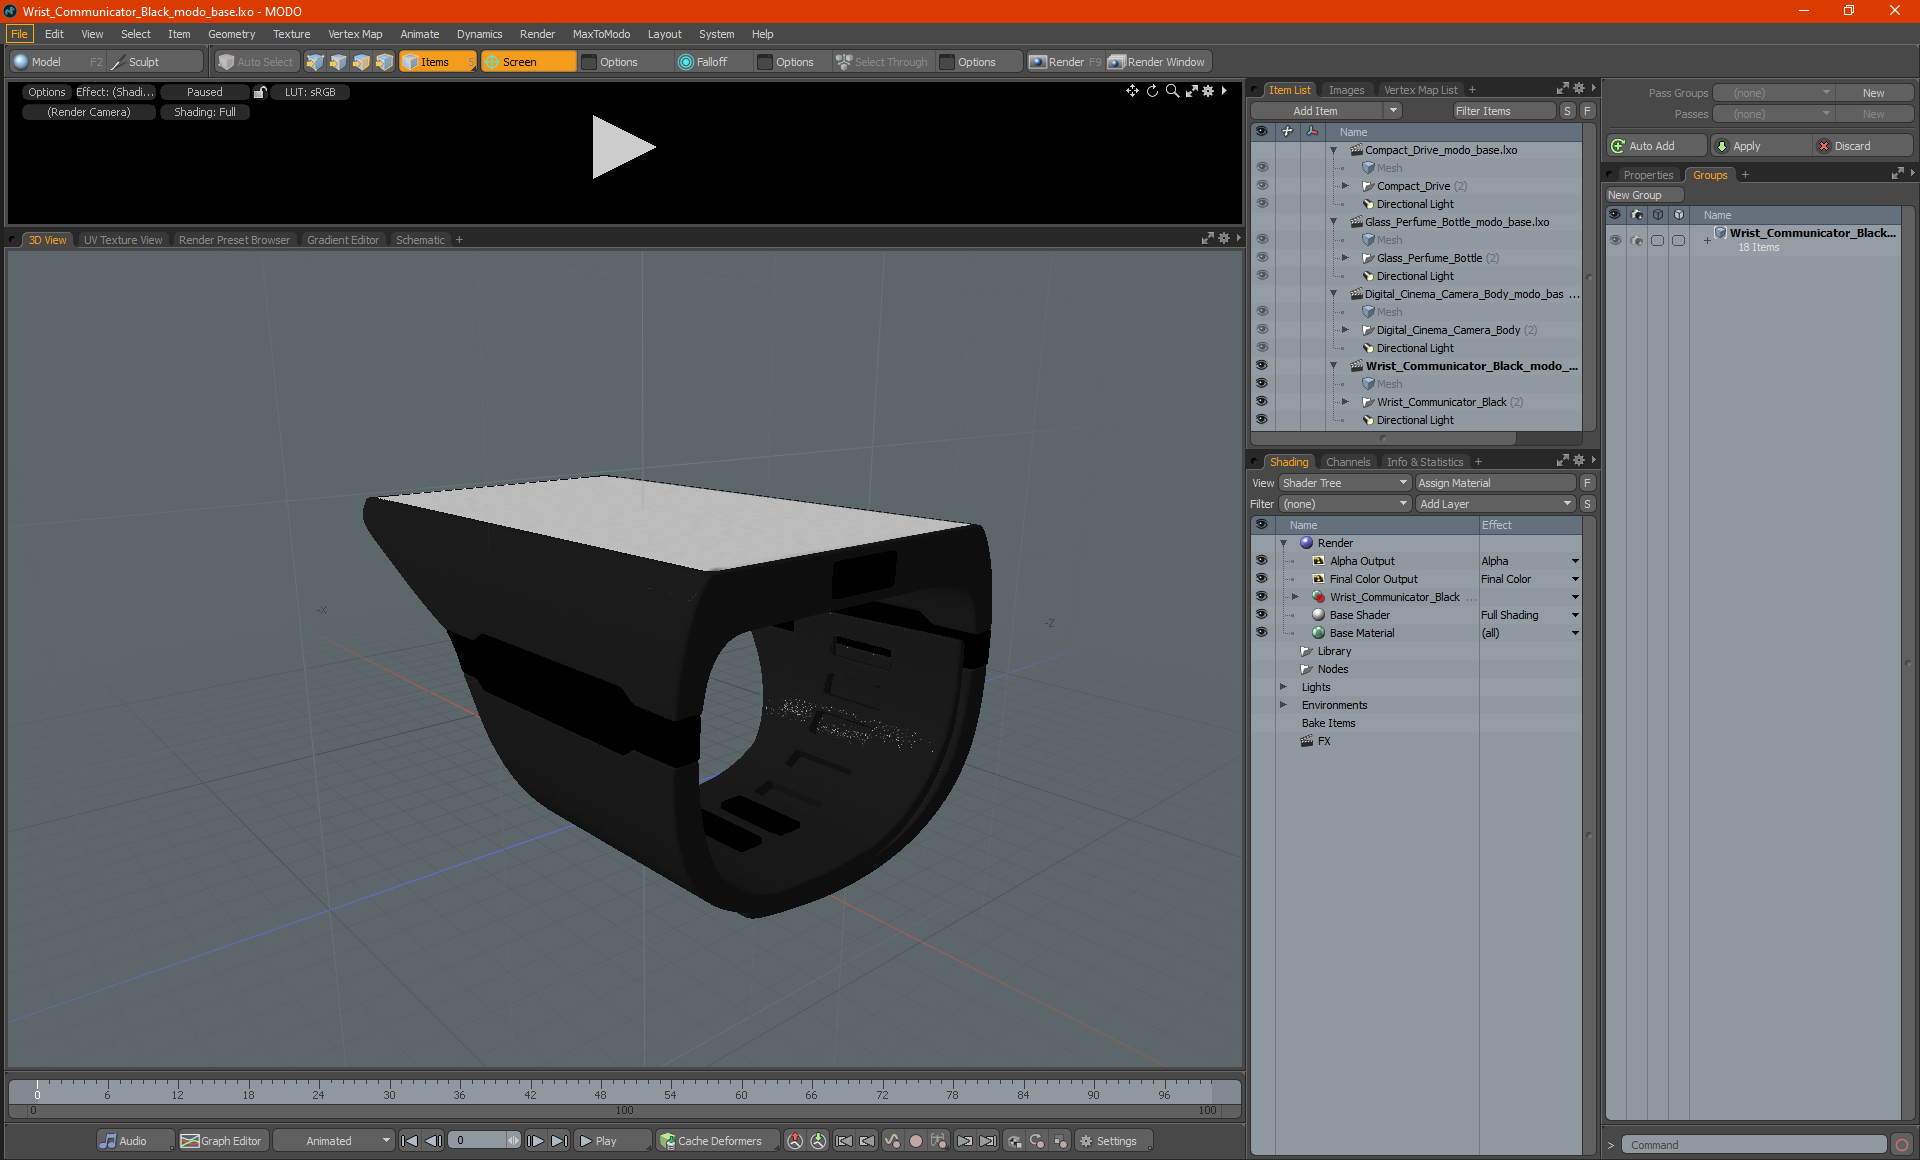Image resolution: width=1920 pixels, height=1160 pixels.
Task: Click the Falloff tool icon
Action: tap(685, 62)
